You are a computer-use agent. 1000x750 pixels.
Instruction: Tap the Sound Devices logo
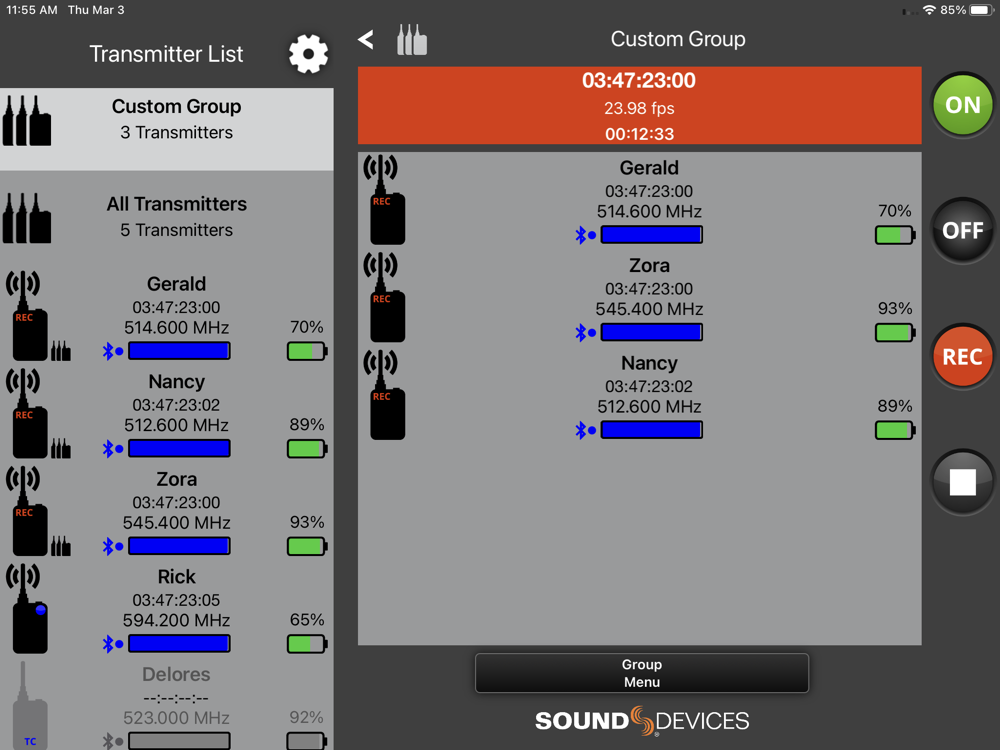642,721
